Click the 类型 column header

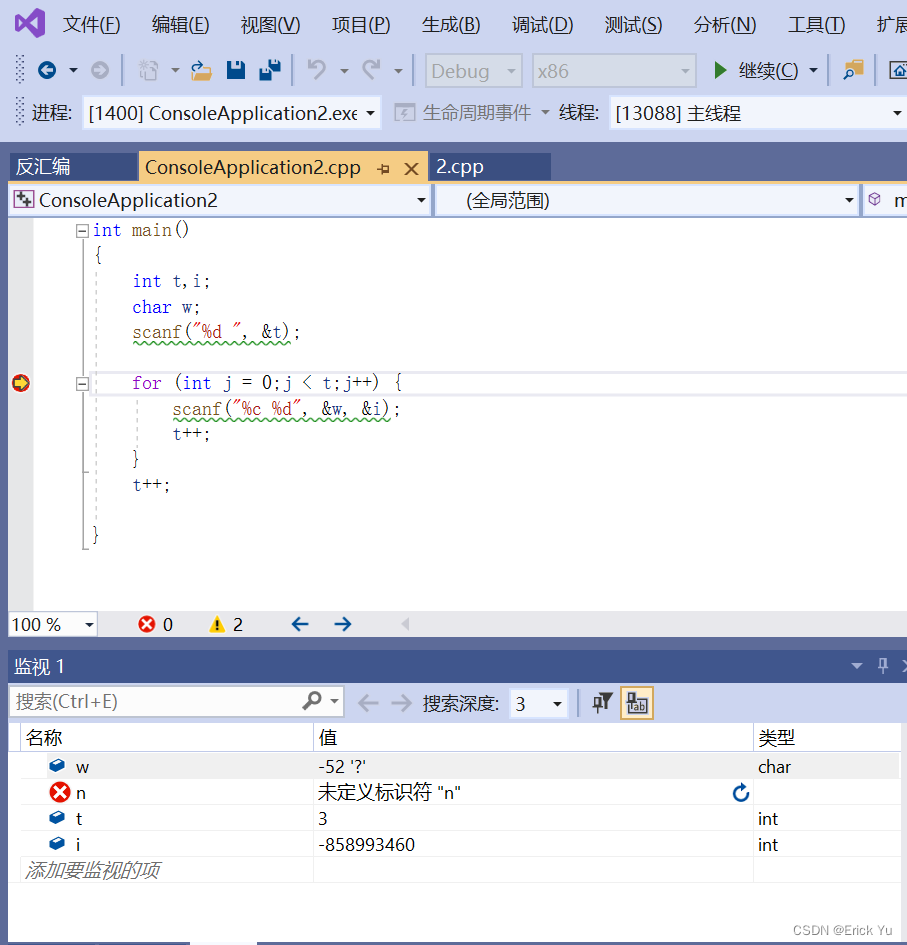(827, 737)
